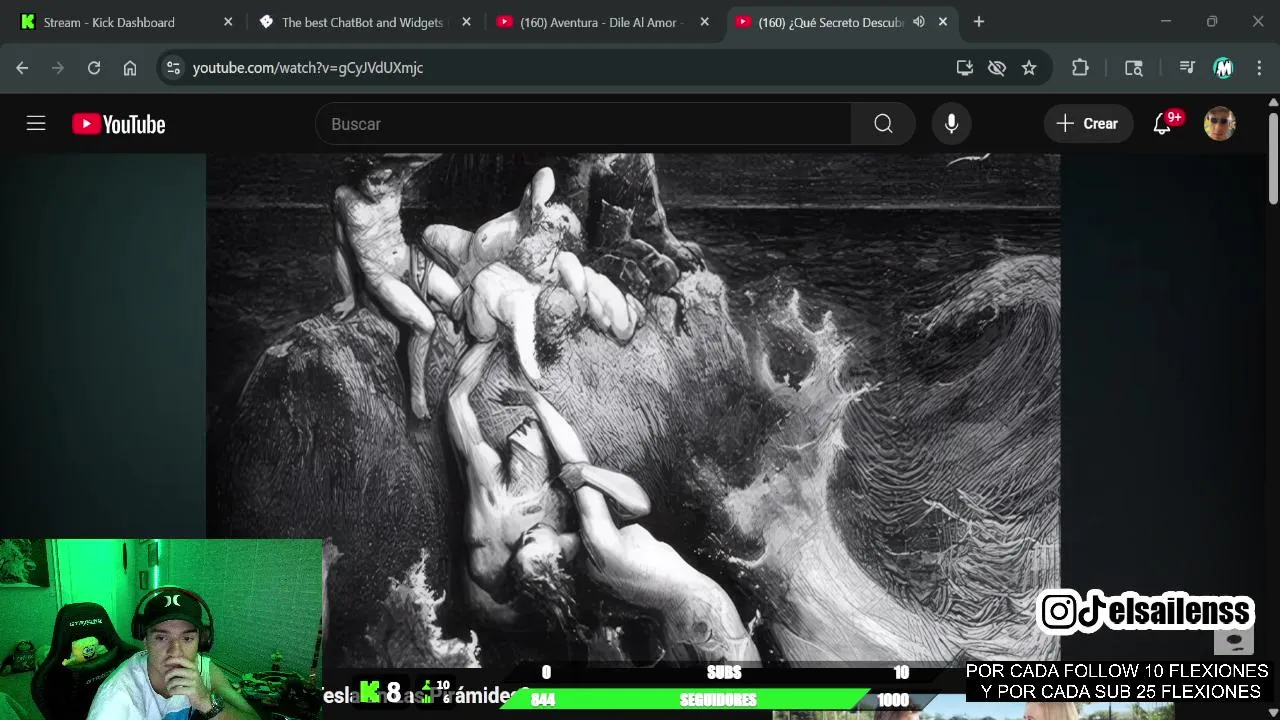This screenshot has height=720, width=1280.
Task: Reload the current YouTube page
Action: tap(94, 68)
